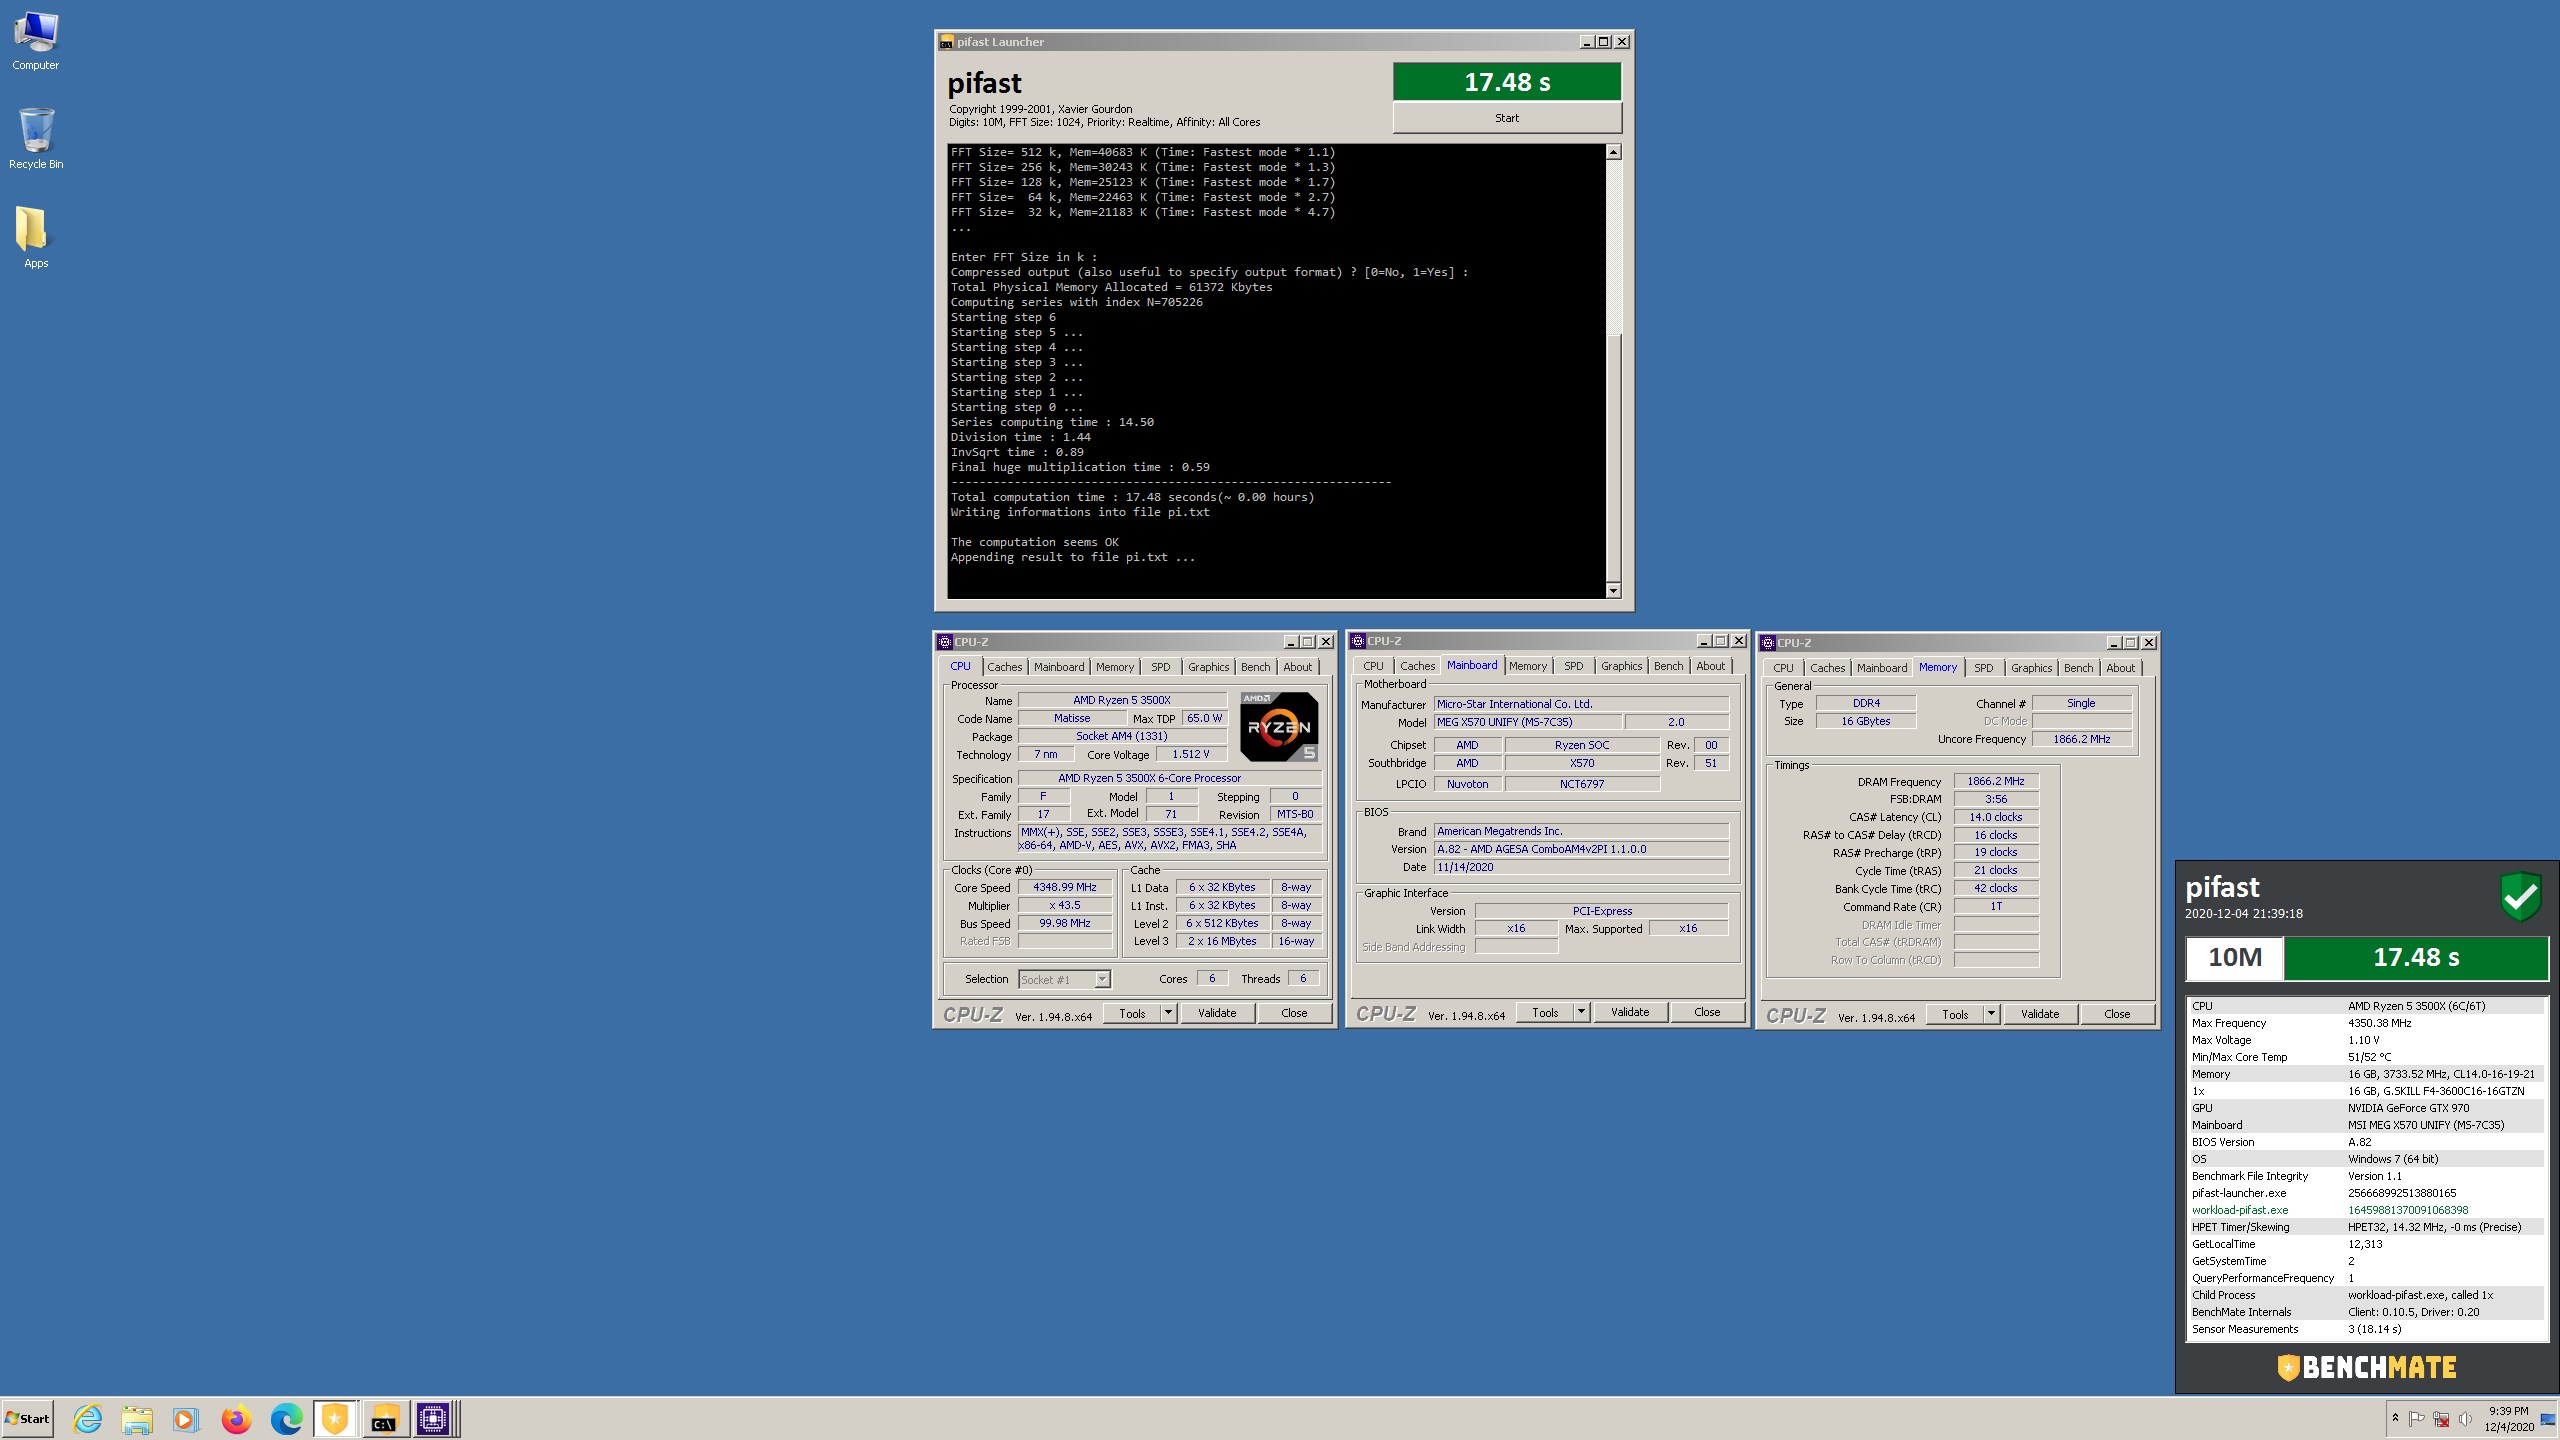Open the Computer desktop icon
Image resolution: width=2560 pixels, height=1440 pixels.
click(x=36, y=40)
